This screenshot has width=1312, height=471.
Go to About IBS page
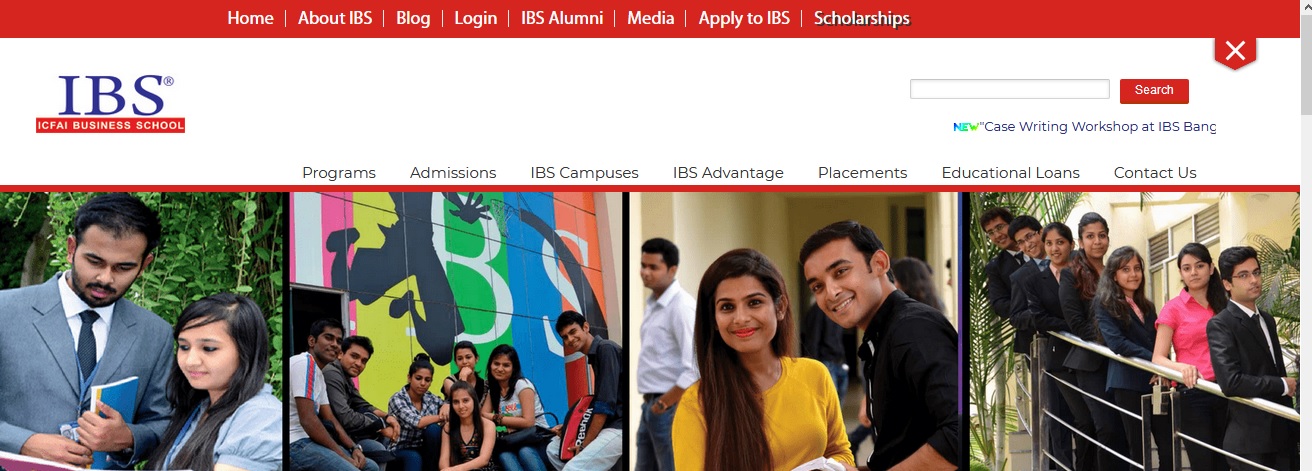pos(335,18)
